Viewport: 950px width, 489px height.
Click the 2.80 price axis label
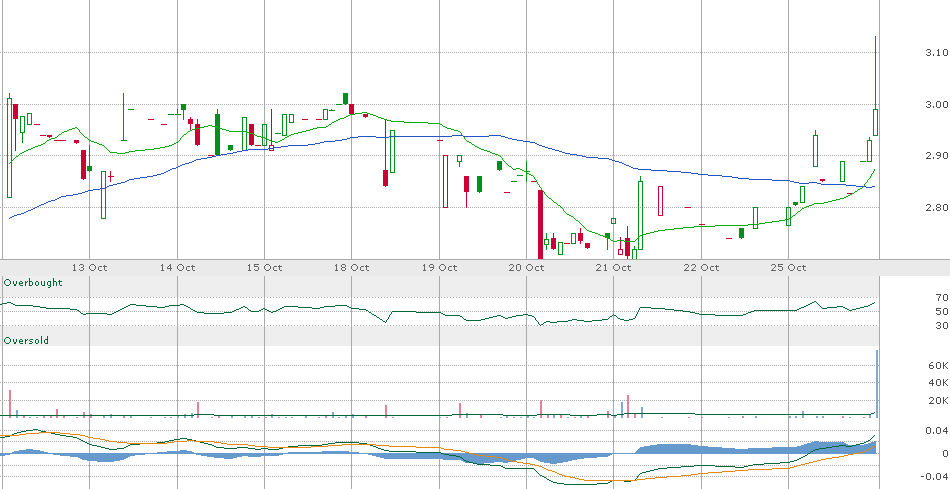click(937, 207)
